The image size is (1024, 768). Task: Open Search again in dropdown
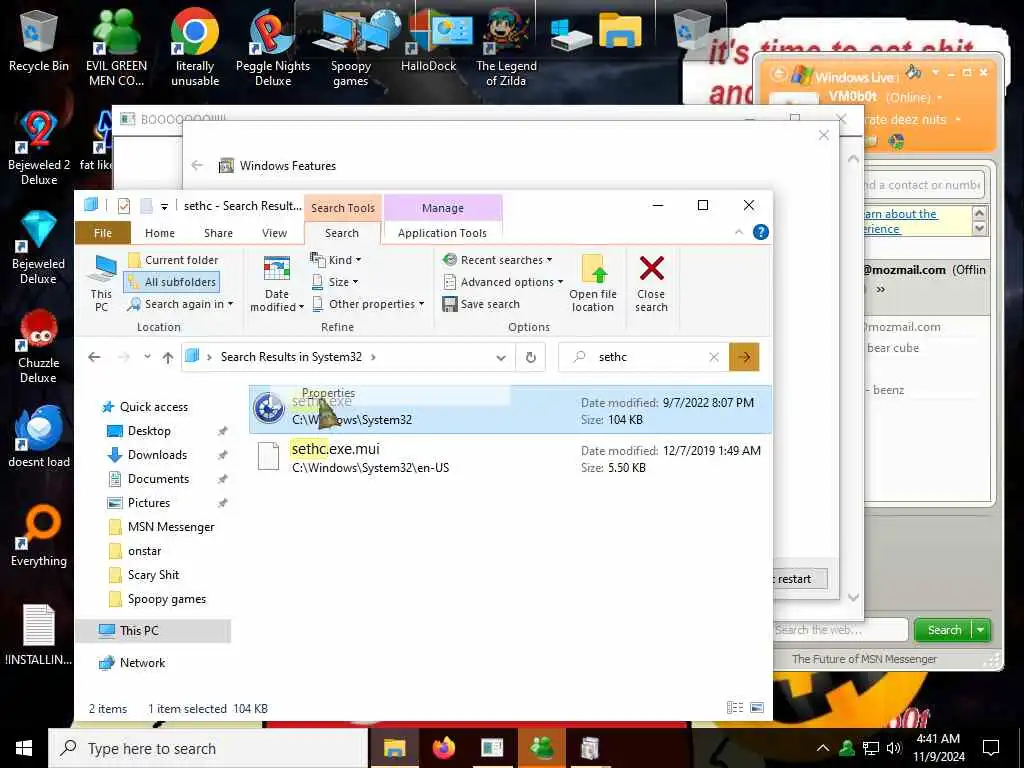point(180,304)
